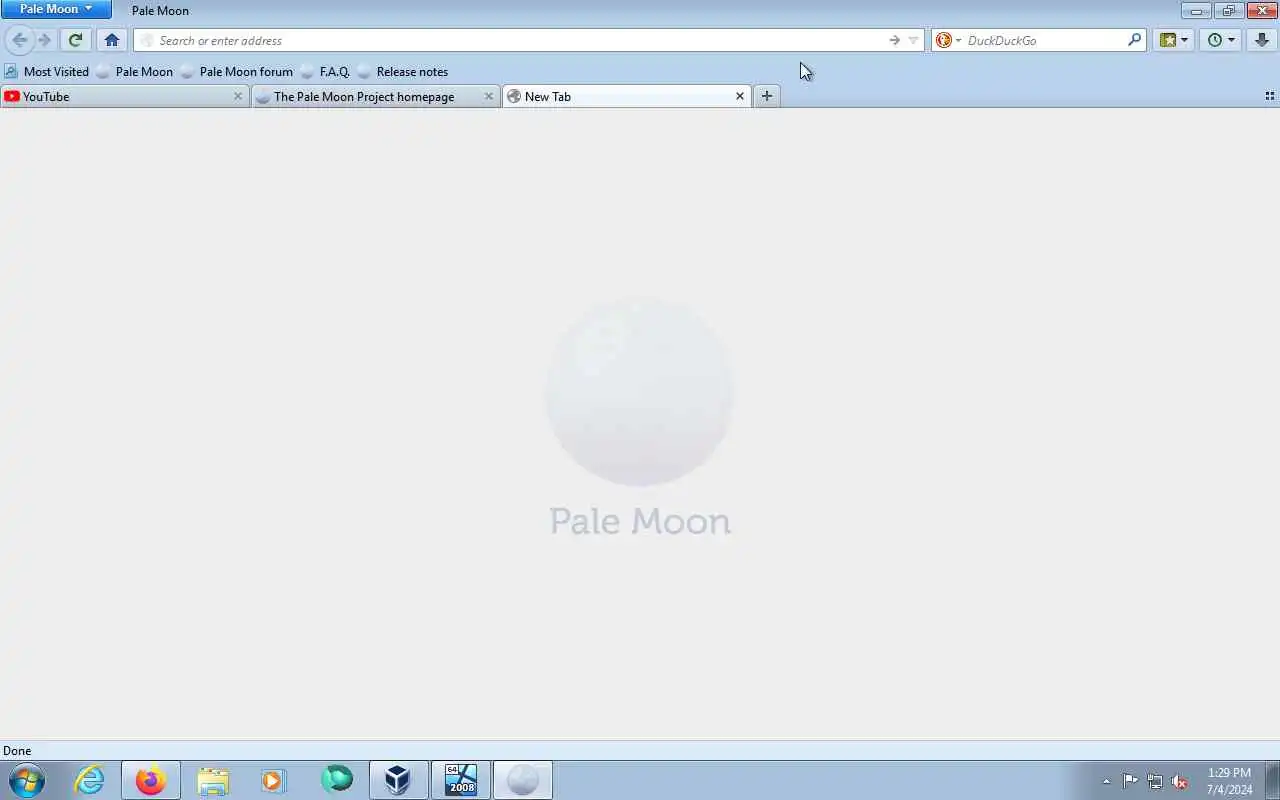Click the Go arrow in address bar
The width and height of the screenshot is (1280, 800).
point(894,40)
